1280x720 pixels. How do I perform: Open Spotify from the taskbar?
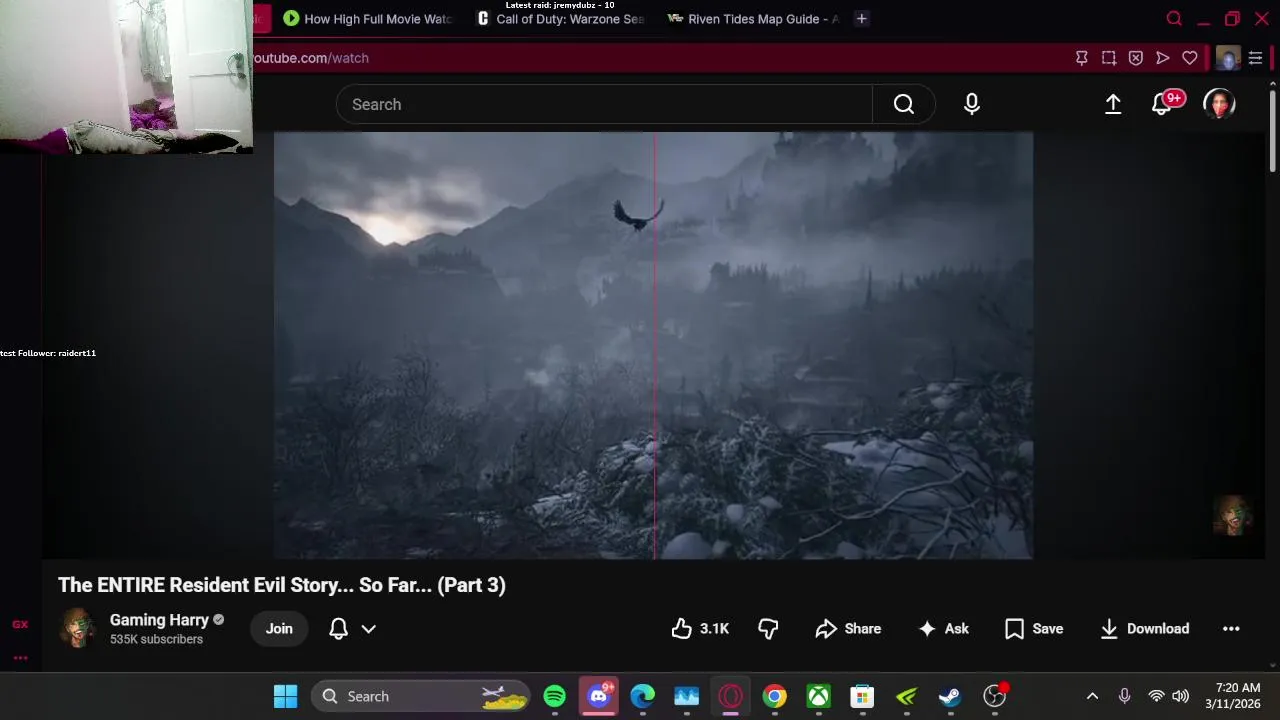coord(555,696)
